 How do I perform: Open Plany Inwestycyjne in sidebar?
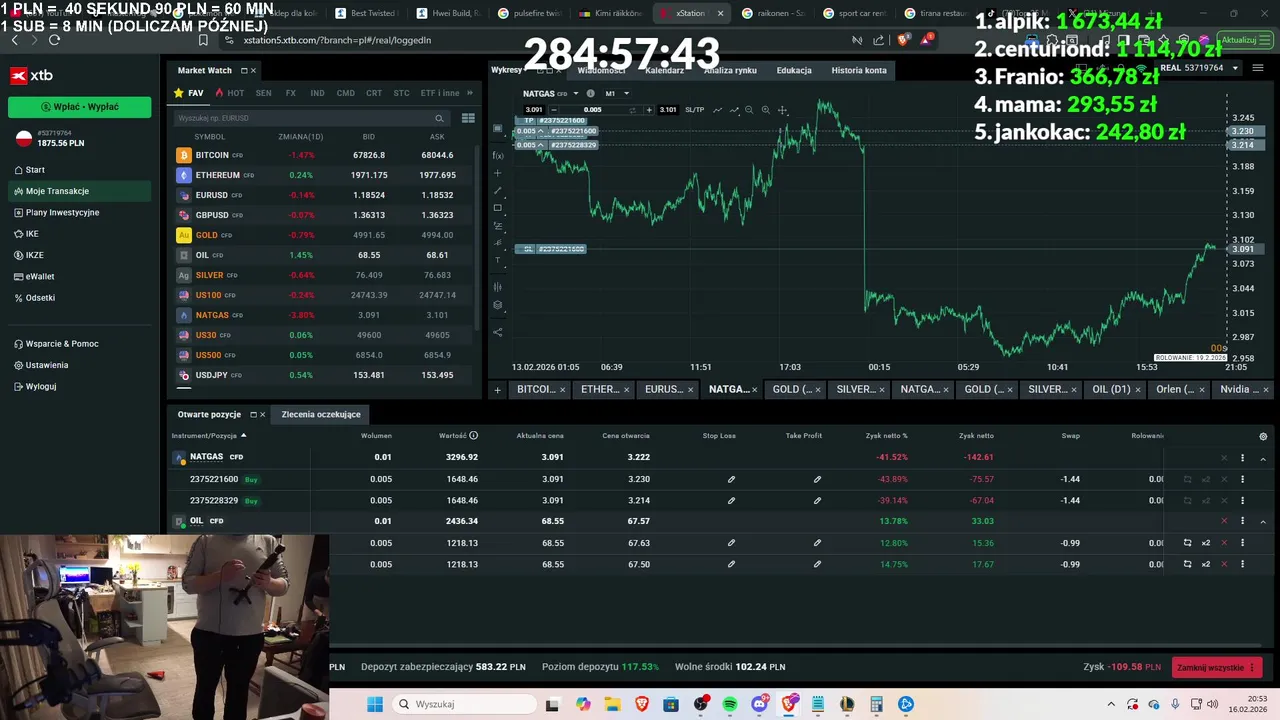pos(62,212)
